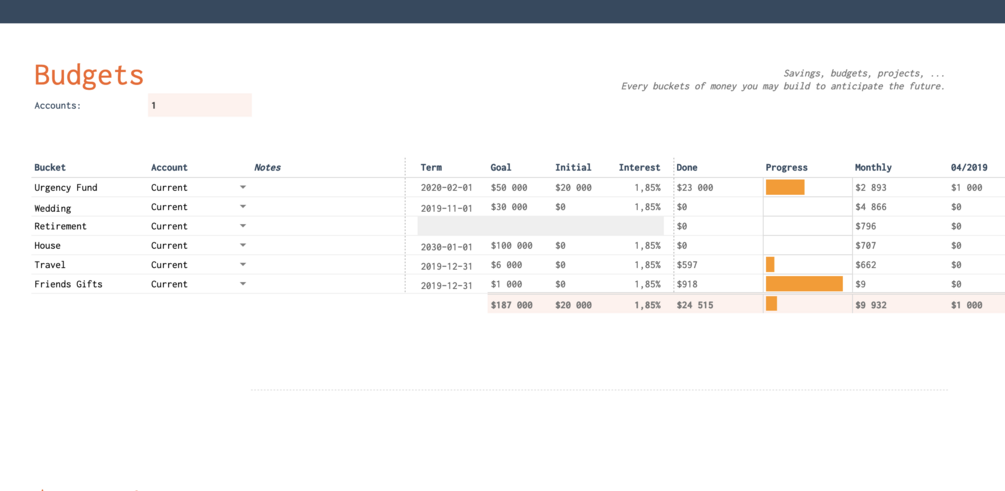
Task: Select the Urgency Fund progress bar
Action: pyautogui.click(x=785, y=187)
